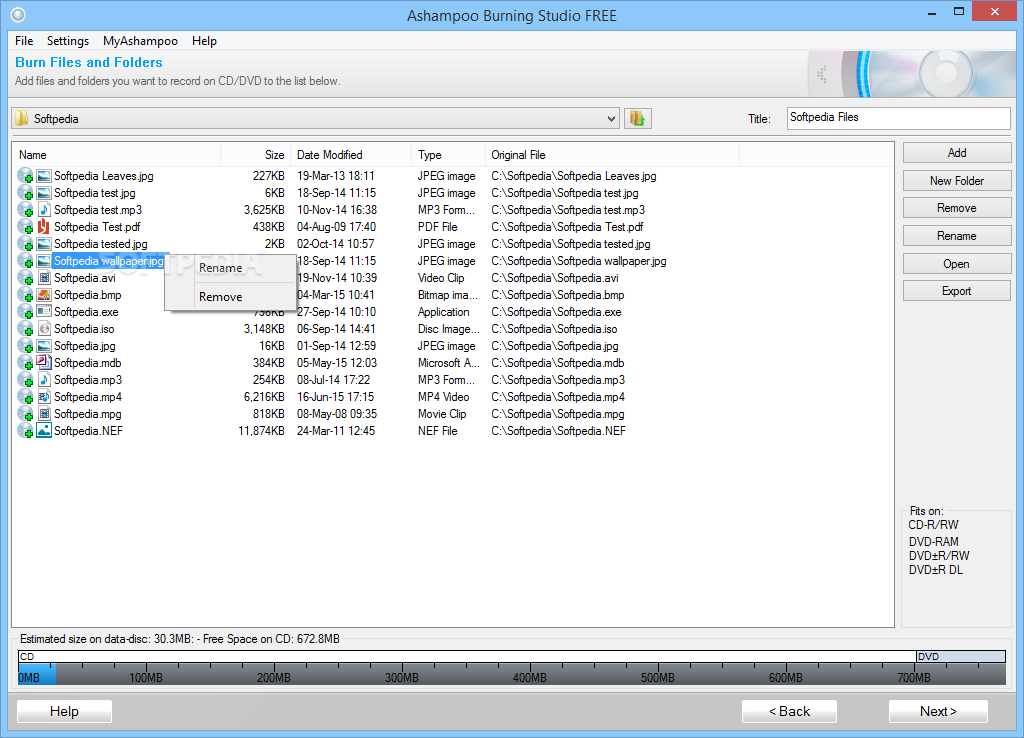The image size is (1024, 738).
Task: Sort the list by the Type column
Action: point(448,155)
